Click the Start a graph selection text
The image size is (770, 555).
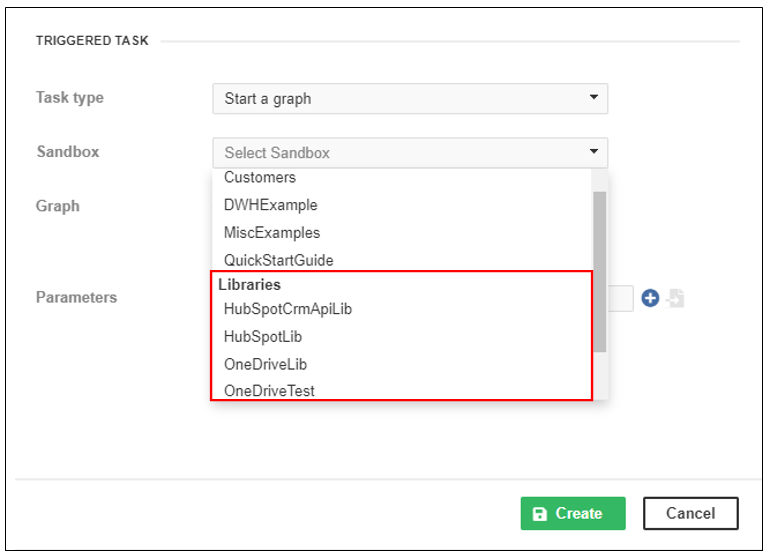(268, 99)
